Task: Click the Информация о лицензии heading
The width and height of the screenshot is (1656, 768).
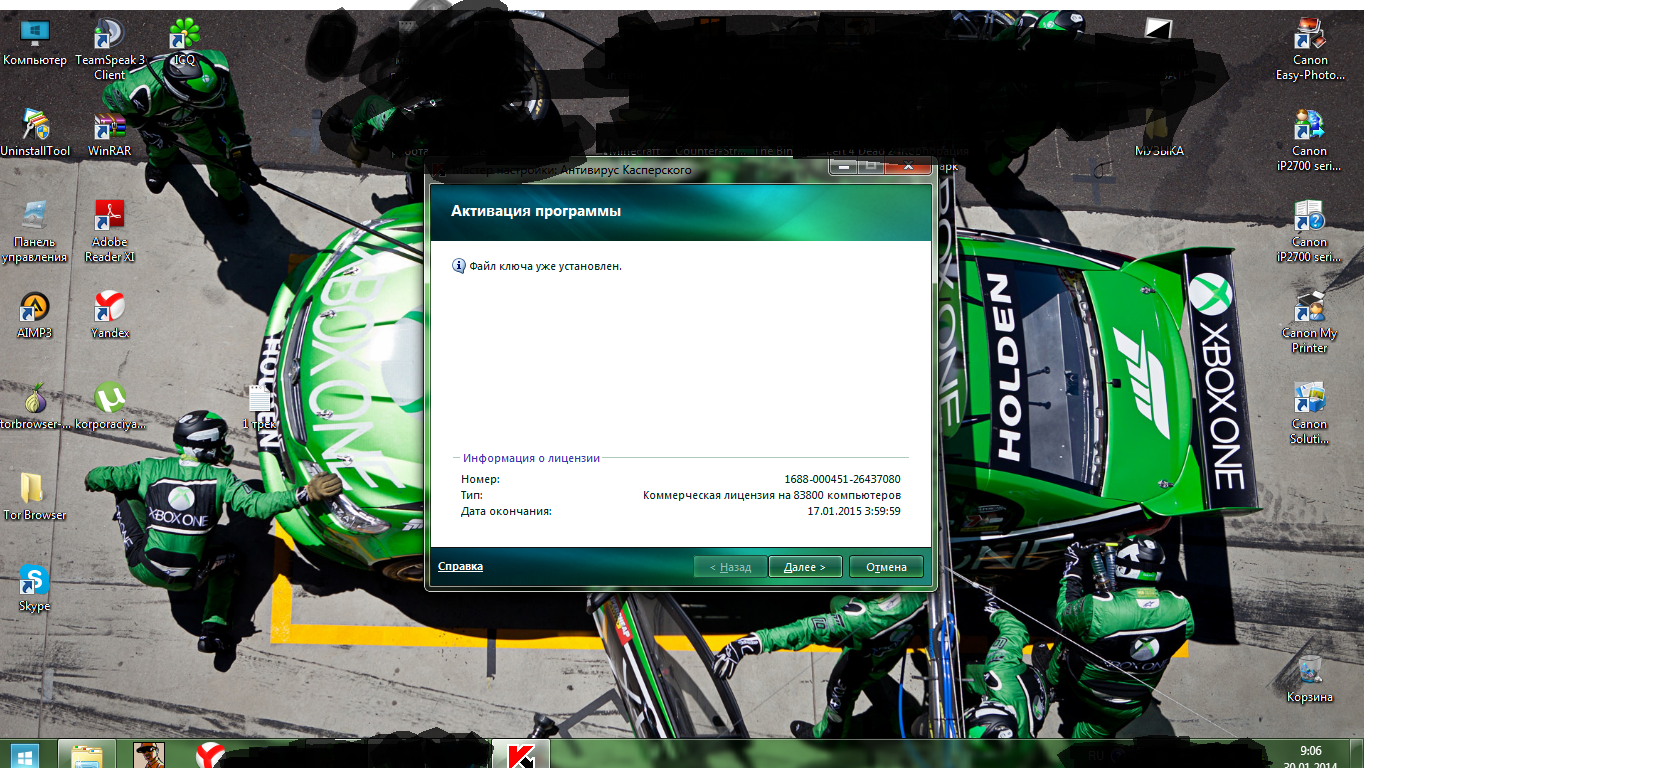Action: [531, 458]
